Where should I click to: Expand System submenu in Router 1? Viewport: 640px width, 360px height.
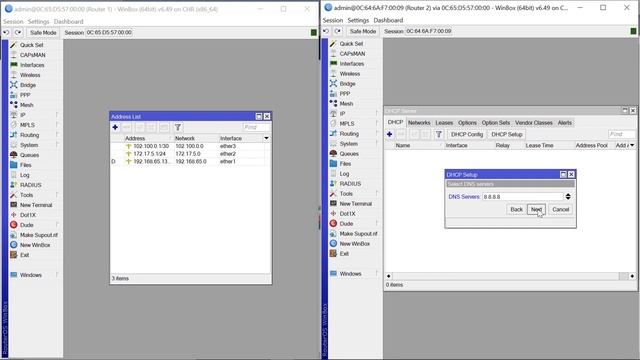57,145
